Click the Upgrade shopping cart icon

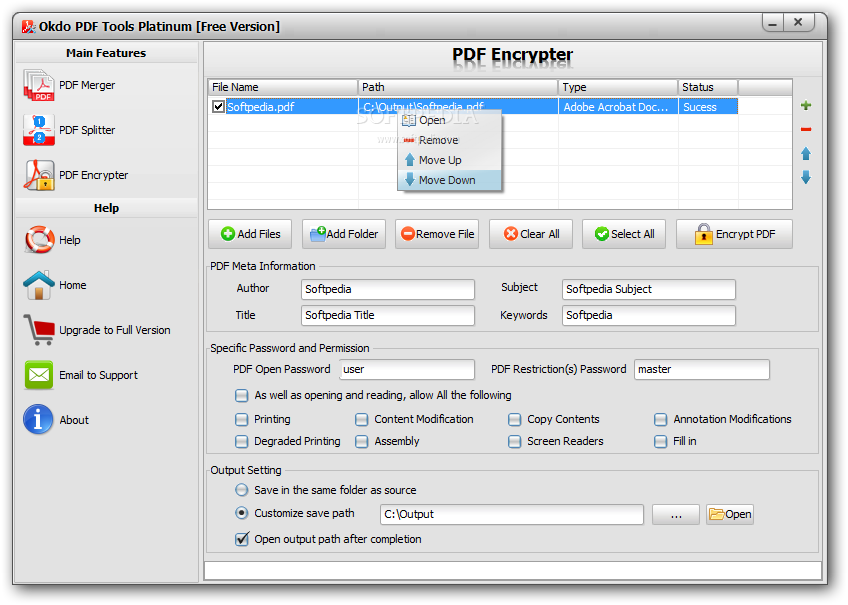38,330
